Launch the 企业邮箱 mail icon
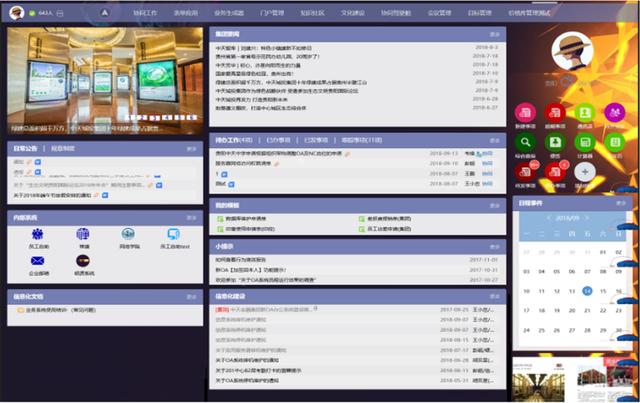This screenshot has width=640, height=403. click(x=38, y=261)
